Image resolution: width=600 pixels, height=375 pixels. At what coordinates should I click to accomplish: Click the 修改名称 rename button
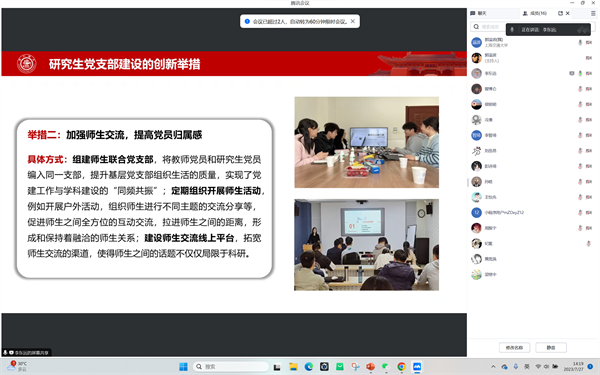click(x=514, y=347)
